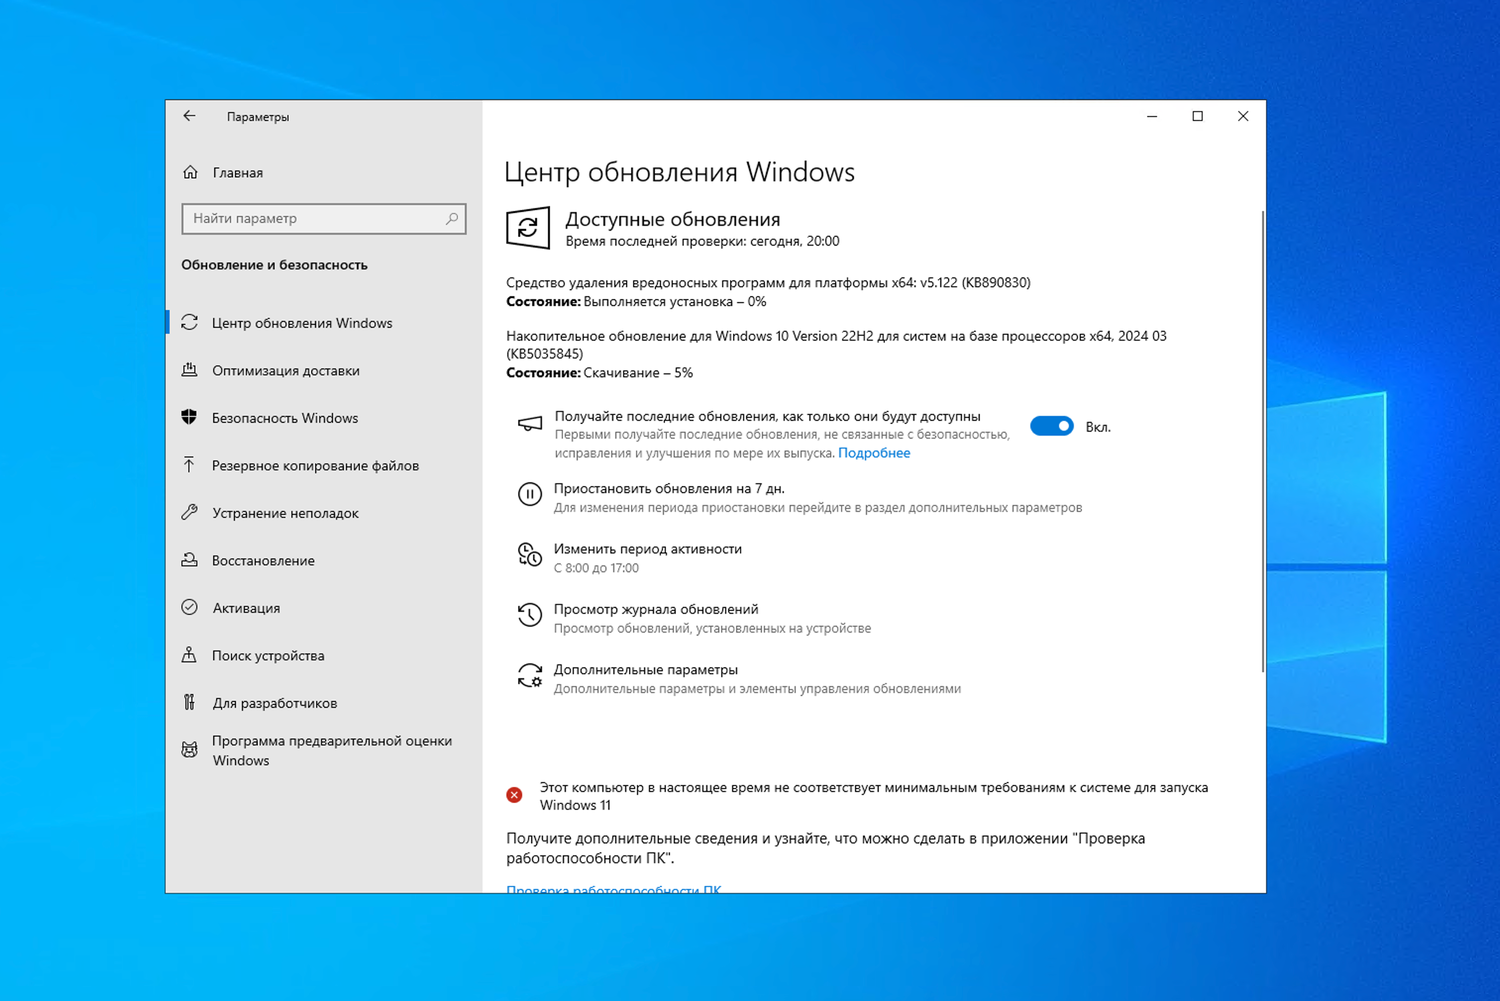
Task: Click the magnifier icon in the search box
Action: [452, 218]
